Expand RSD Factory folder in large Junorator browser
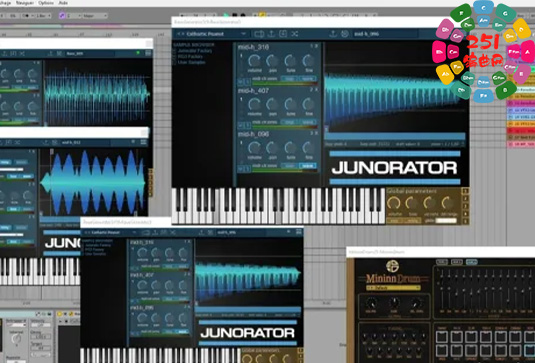The width and height of the screenshot is (535, 363). click(x=189, y=57)
